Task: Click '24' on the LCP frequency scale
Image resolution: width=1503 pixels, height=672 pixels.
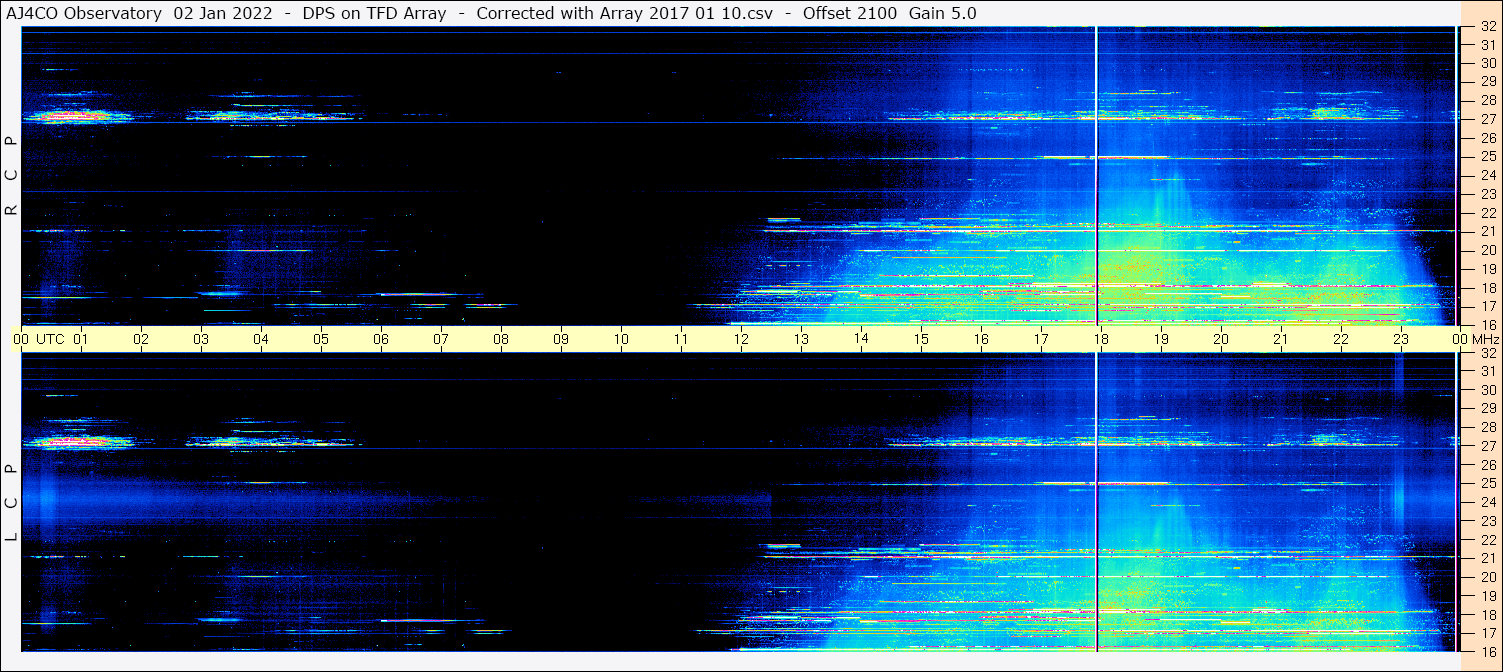Action: click(1488, 502)
